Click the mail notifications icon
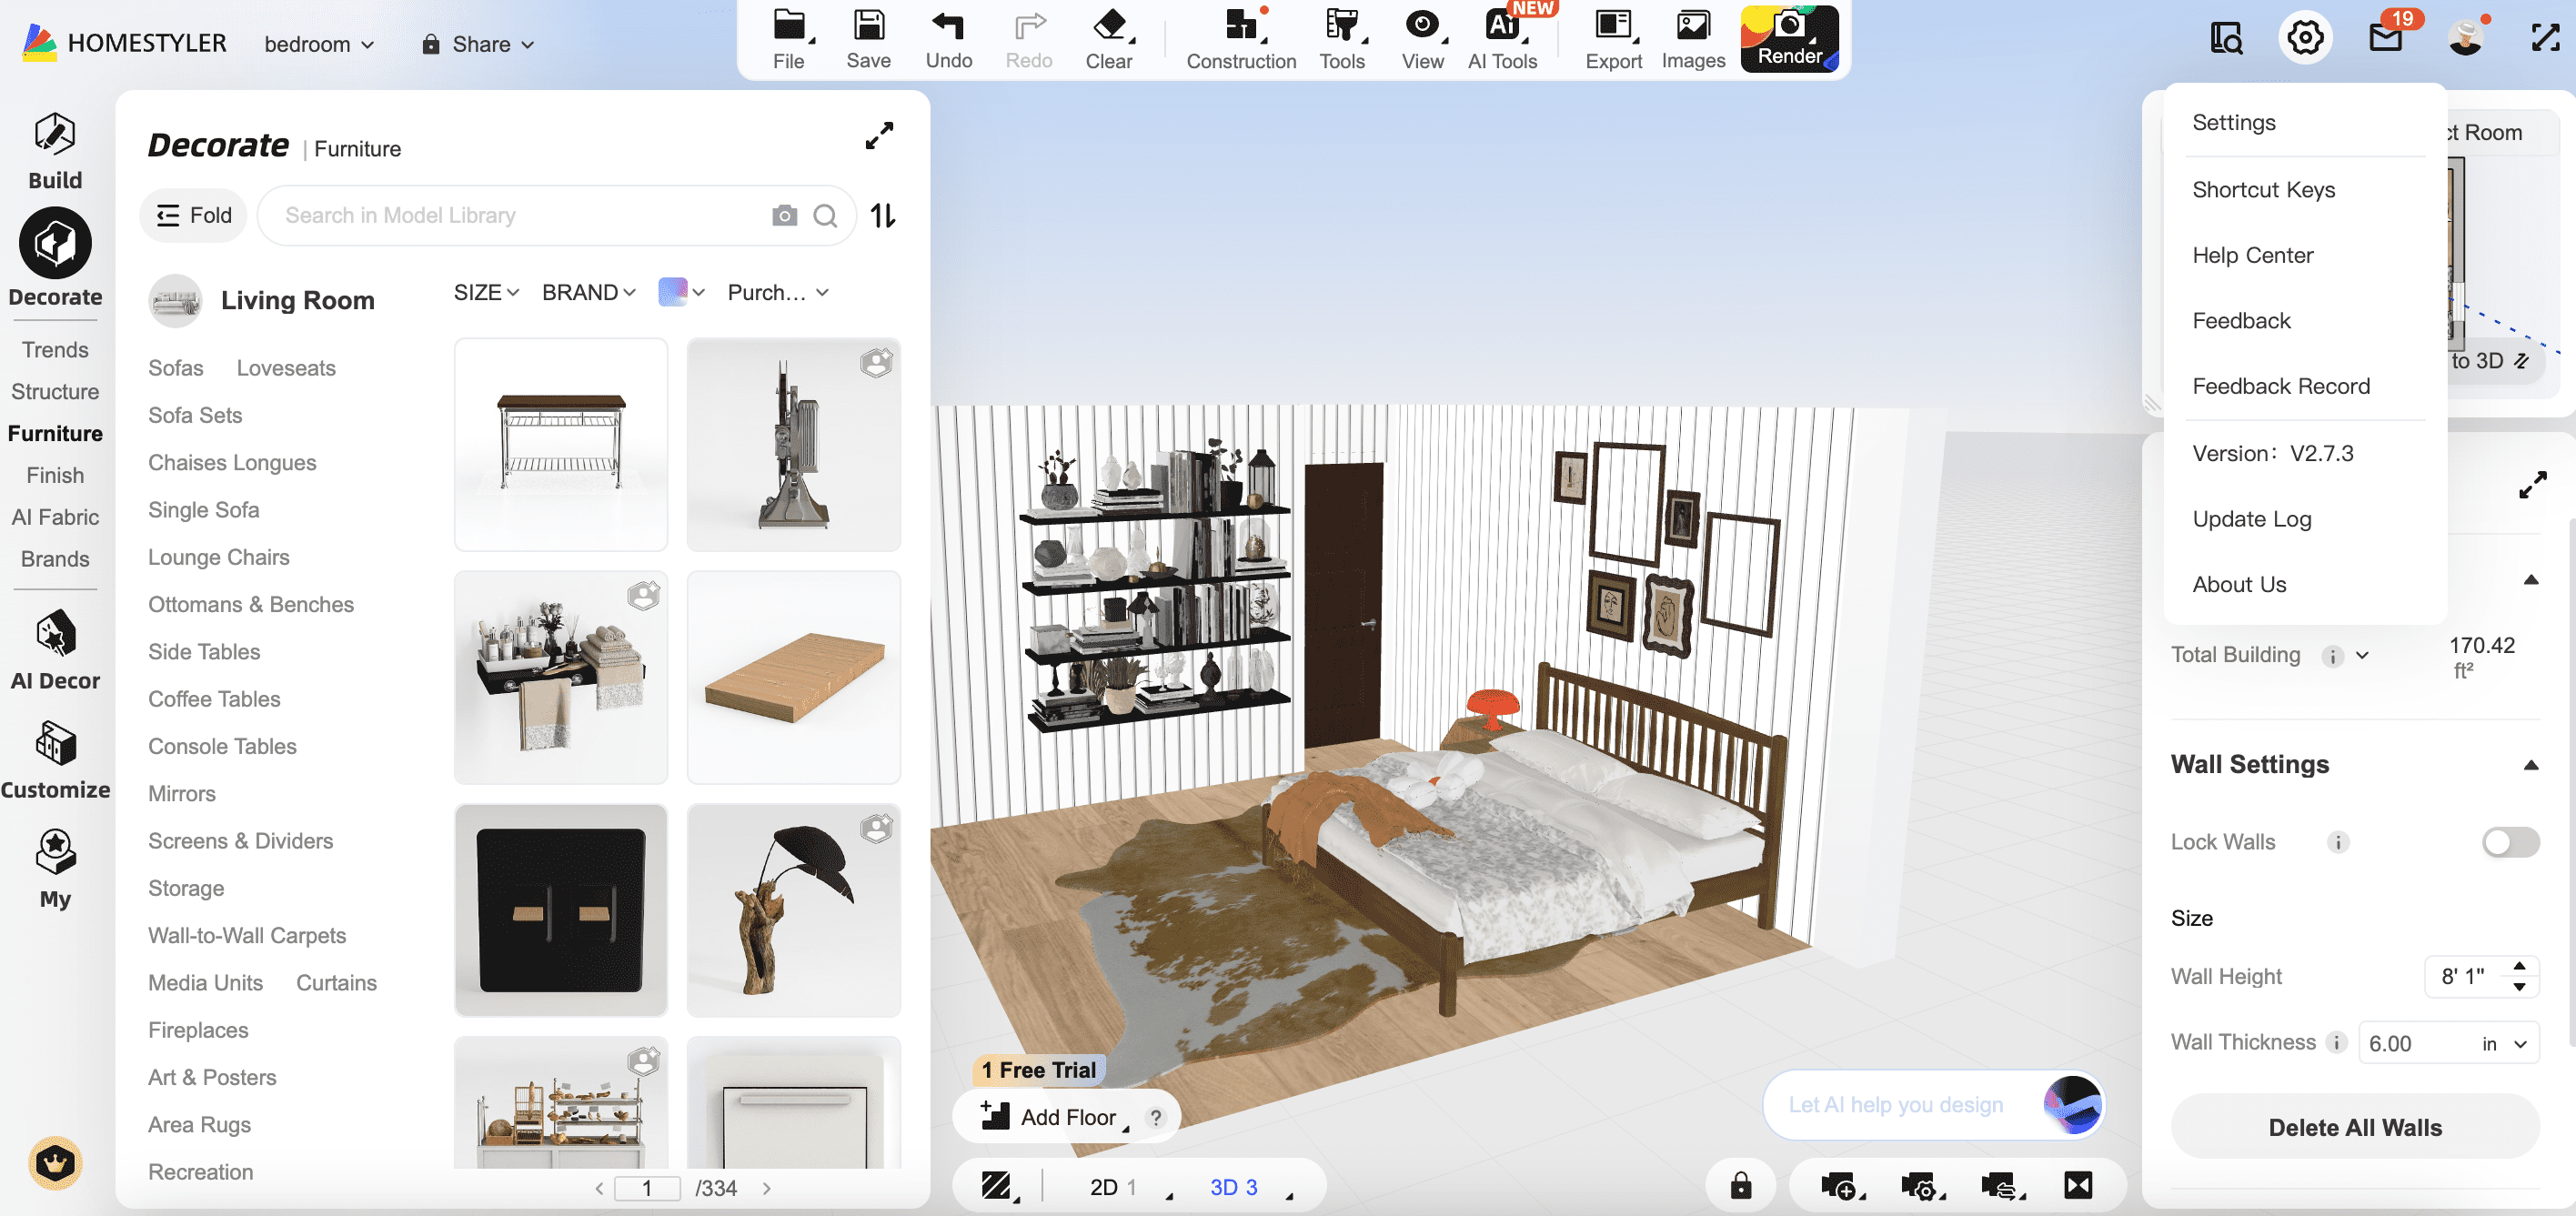Screen dimensions: 2576x1216 [x=2385, y=38]
